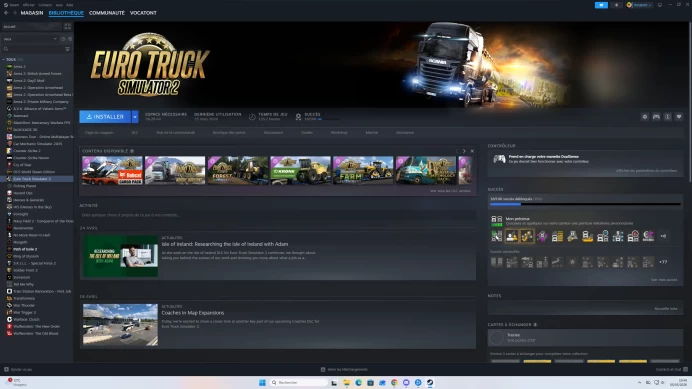692x389 pixels.
Task: Click the recent activity clock filter icon
Action: click(63, 39)
